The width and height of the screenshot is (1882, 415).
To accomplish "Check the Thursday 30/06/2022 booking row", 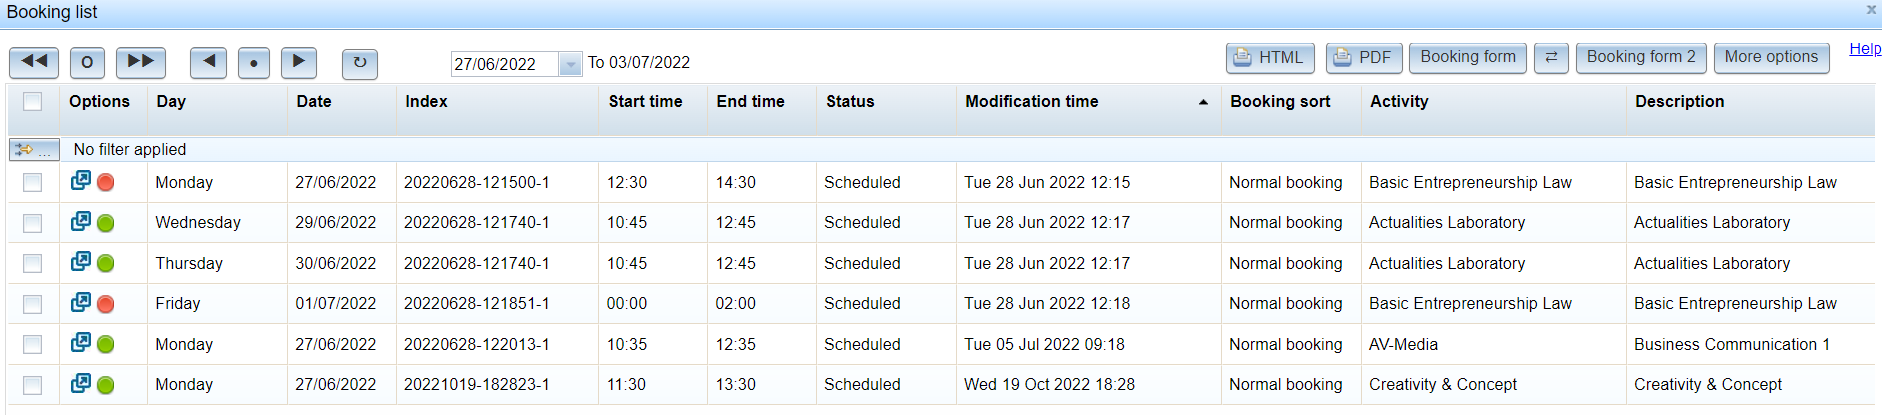I will click(33, 263).
